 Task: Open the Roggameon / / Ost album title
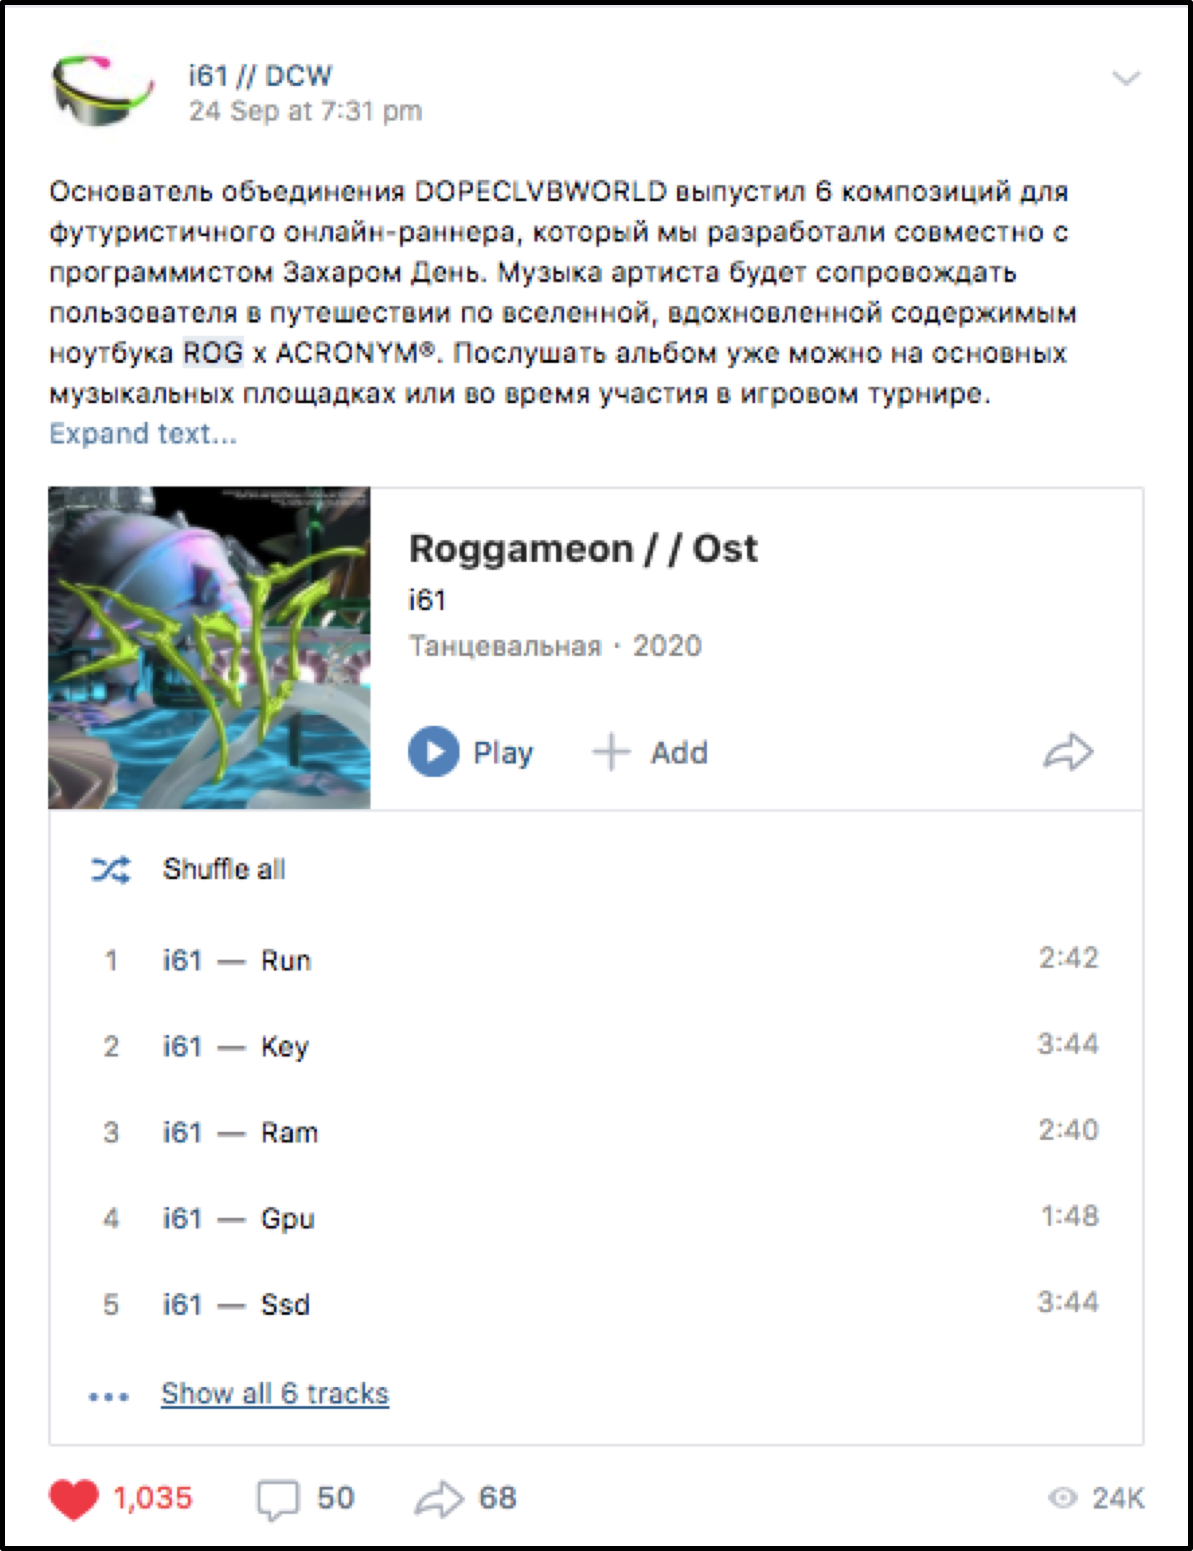[x=583, y=549]
